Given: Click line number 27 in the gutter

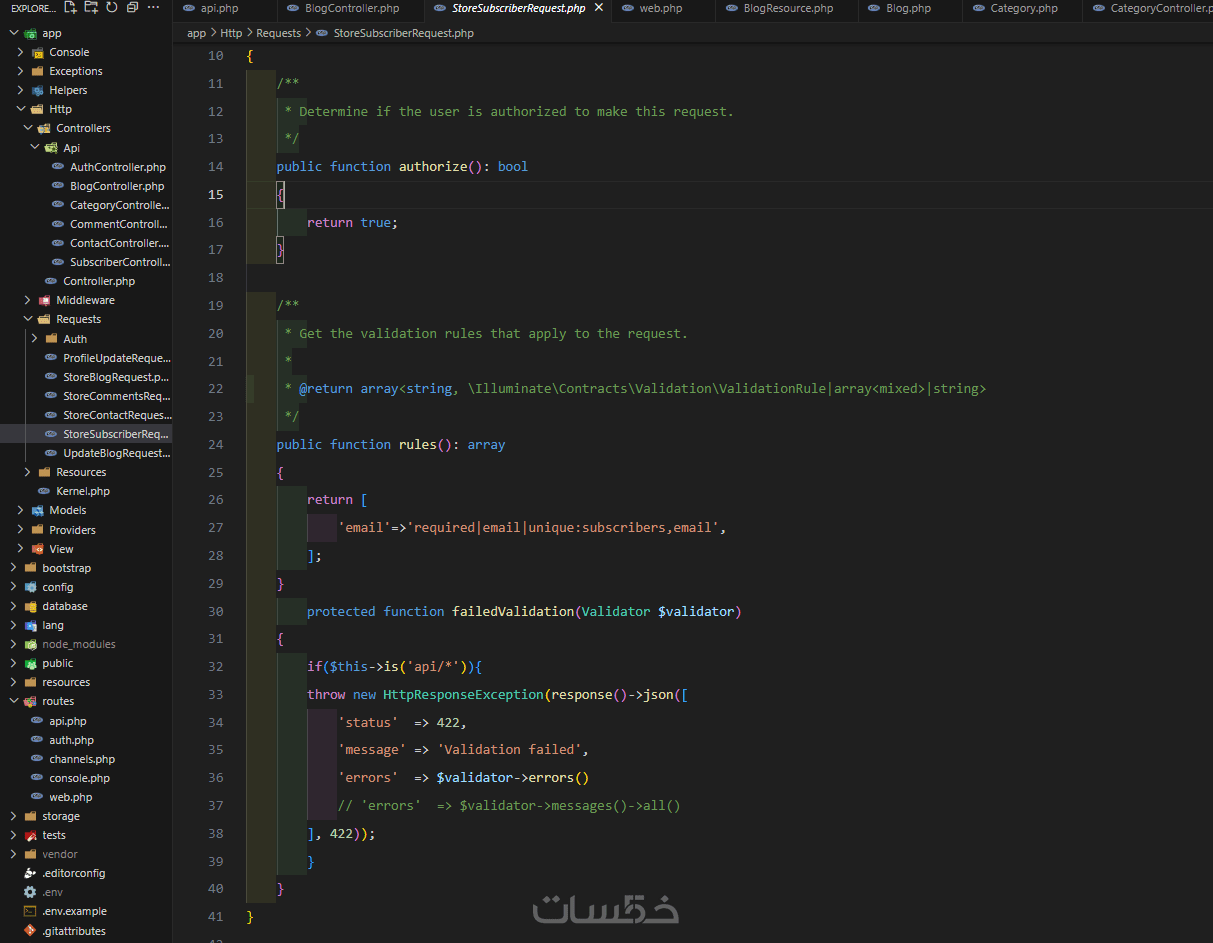Looking at the screenshot, I should [x=216, y=527].
